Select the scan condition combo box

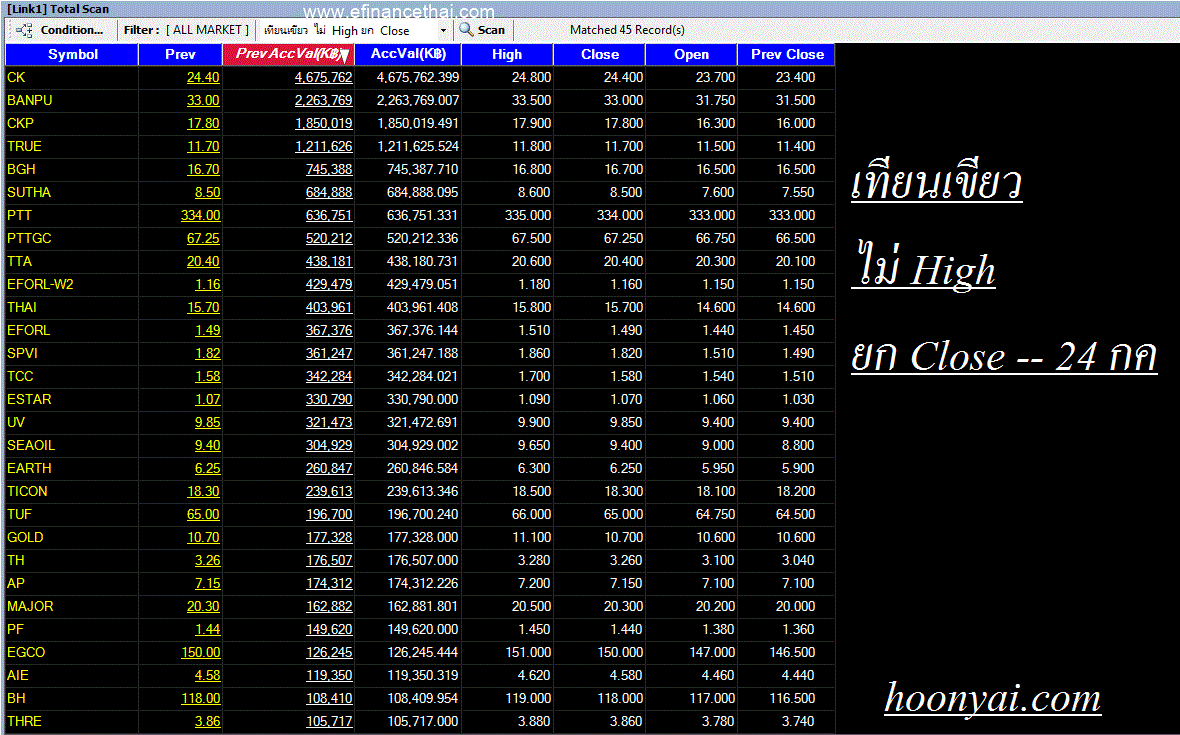point(355,31)
